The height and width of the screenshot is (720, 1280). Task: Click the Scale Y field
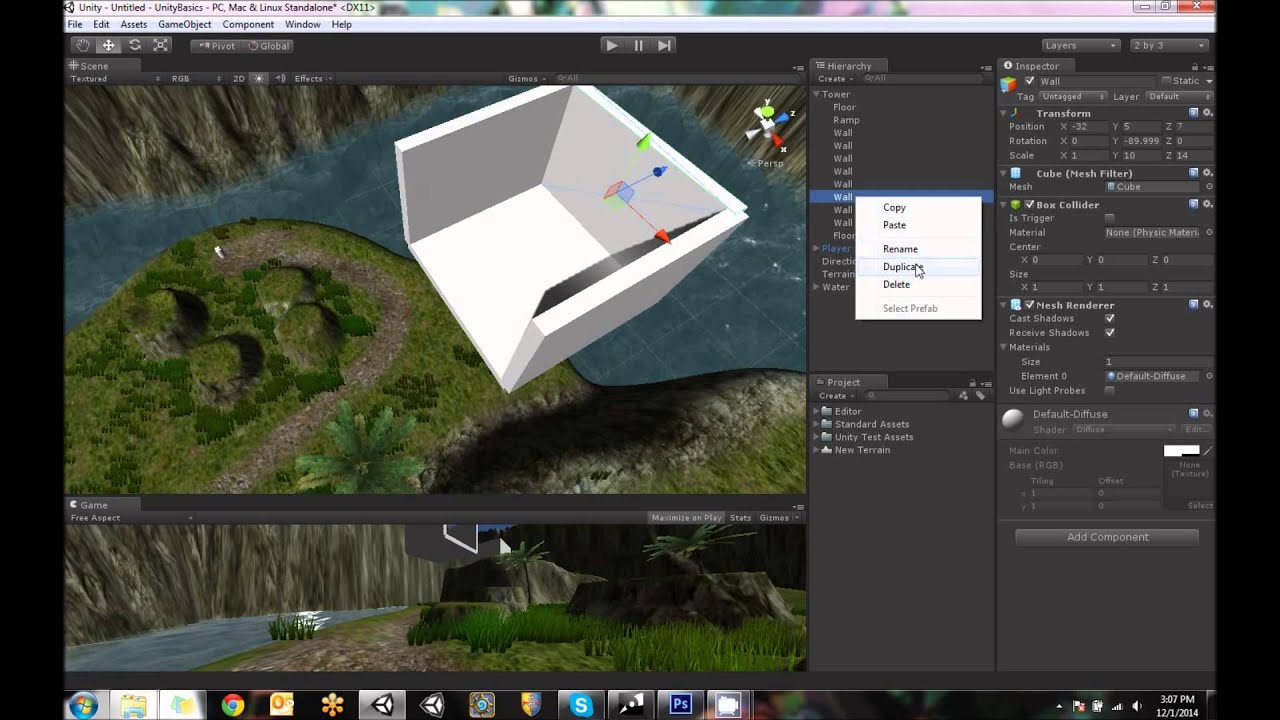1140,155
